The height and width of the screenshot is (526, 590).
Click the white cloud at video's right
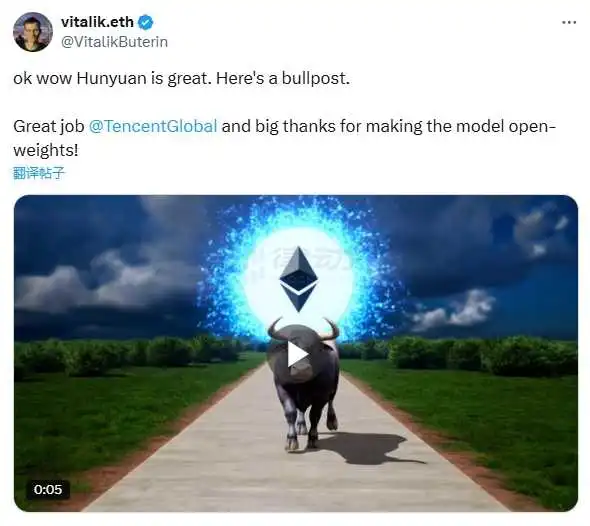point(453,310)
